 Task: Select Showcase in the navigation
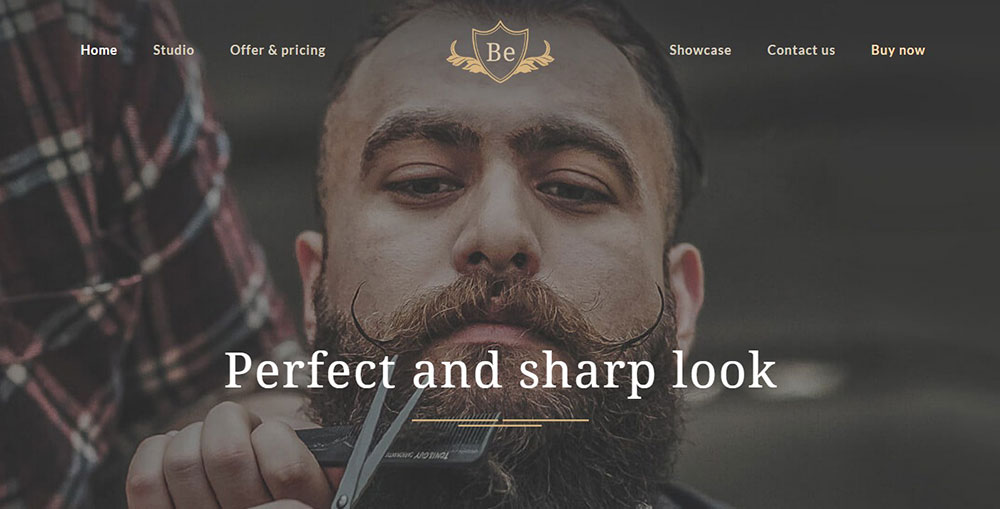(x=700, y=50)
